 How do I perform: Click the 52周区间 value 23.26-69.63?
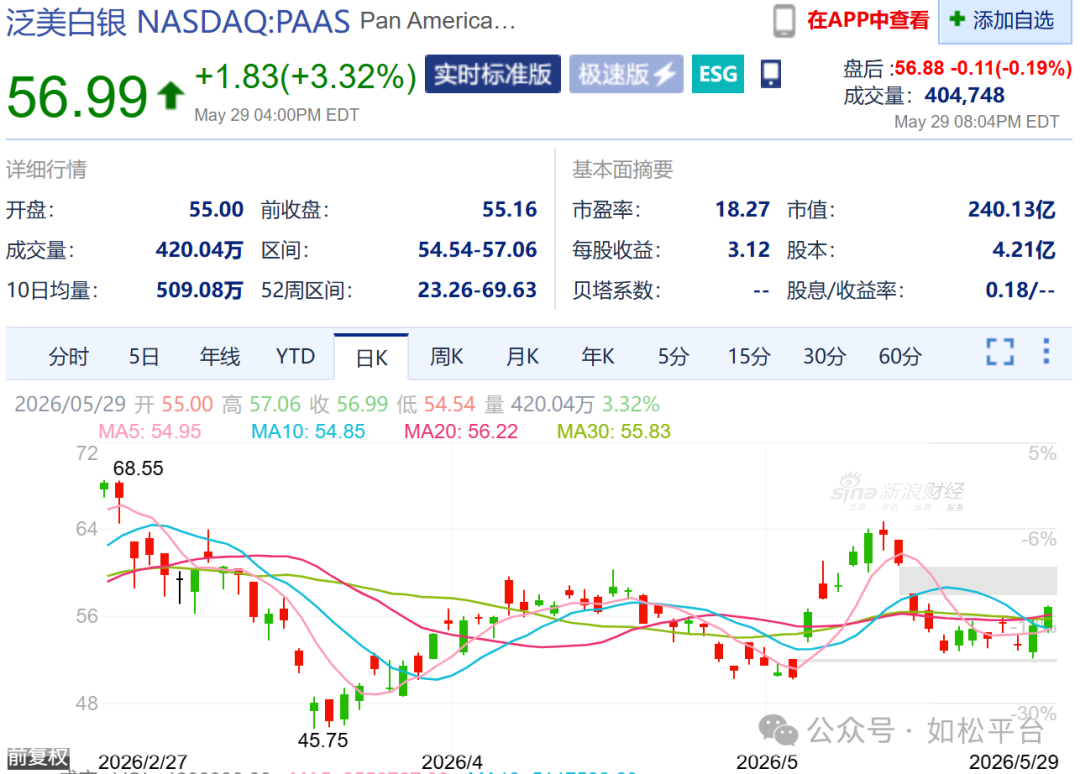(477, 290)
